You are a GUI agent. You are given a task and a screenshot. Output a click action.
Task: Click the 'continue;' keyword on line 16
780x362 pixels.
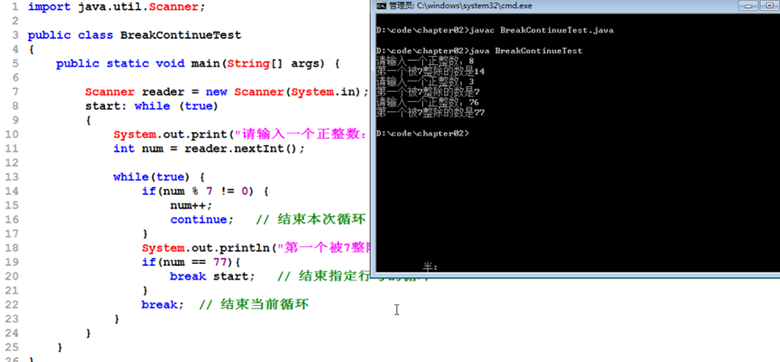pyautogui.click(x=201, y=219)
